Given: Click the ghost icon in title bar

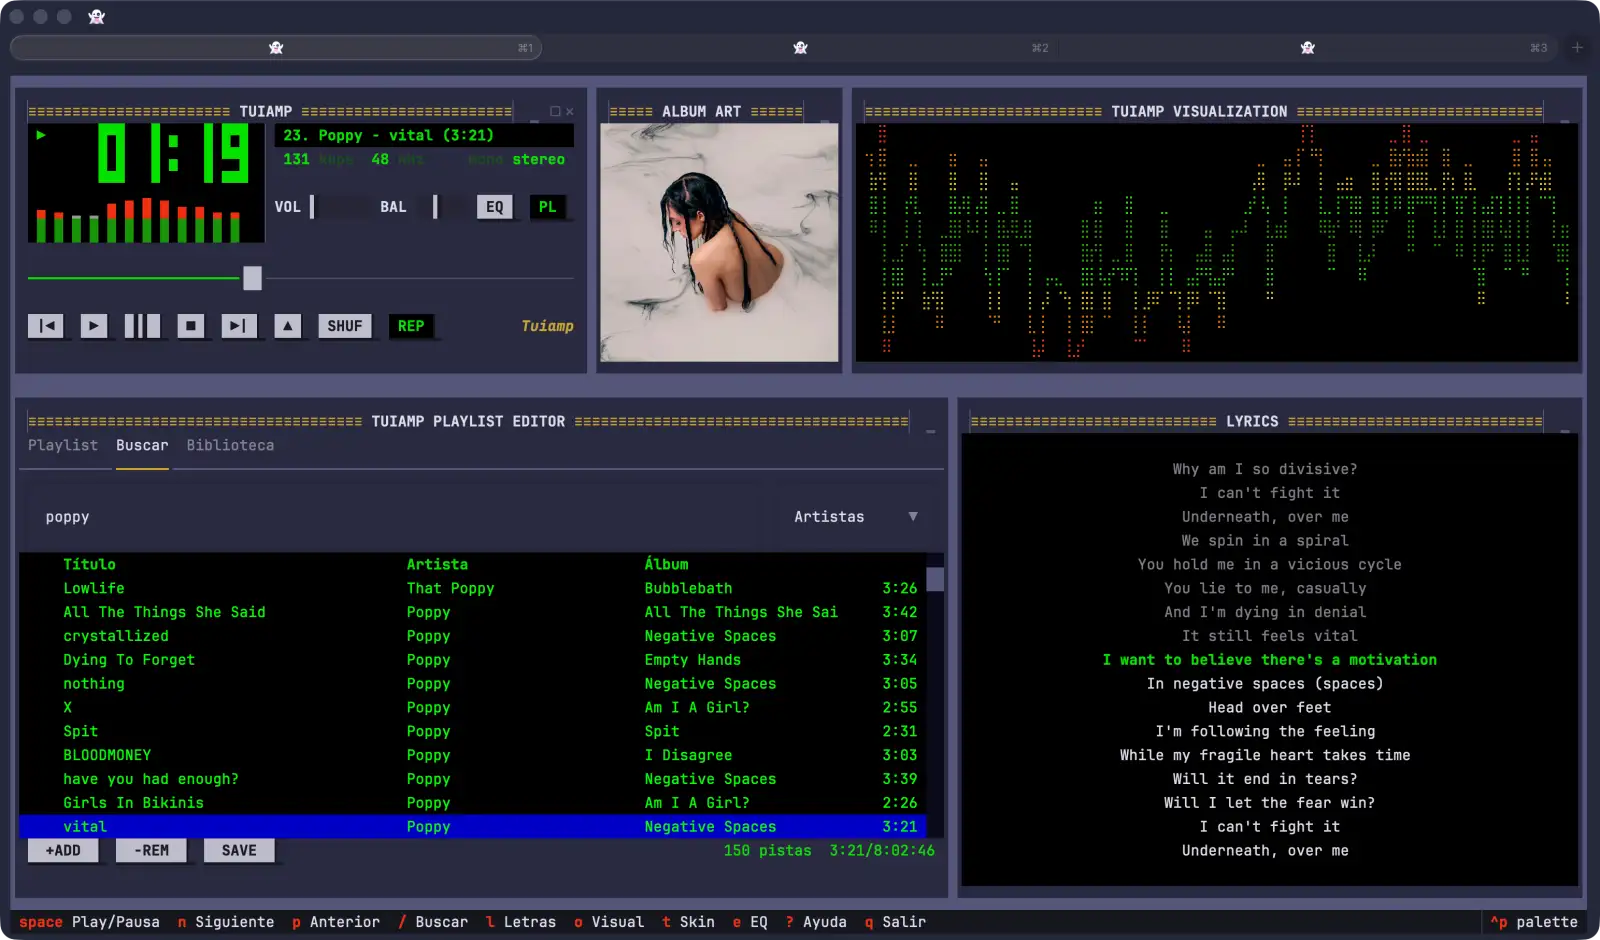Looking at the screenshot, I should 97,17.
